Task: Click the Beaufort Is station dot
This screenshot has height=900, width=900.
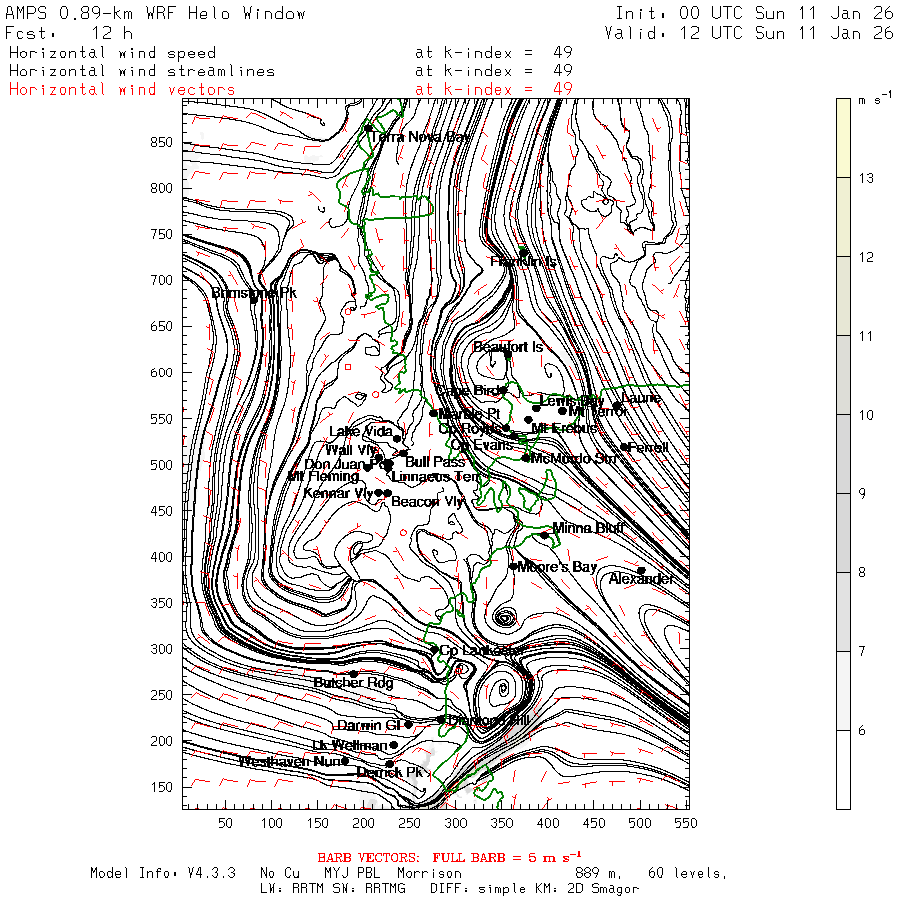Action: point(508,354)
